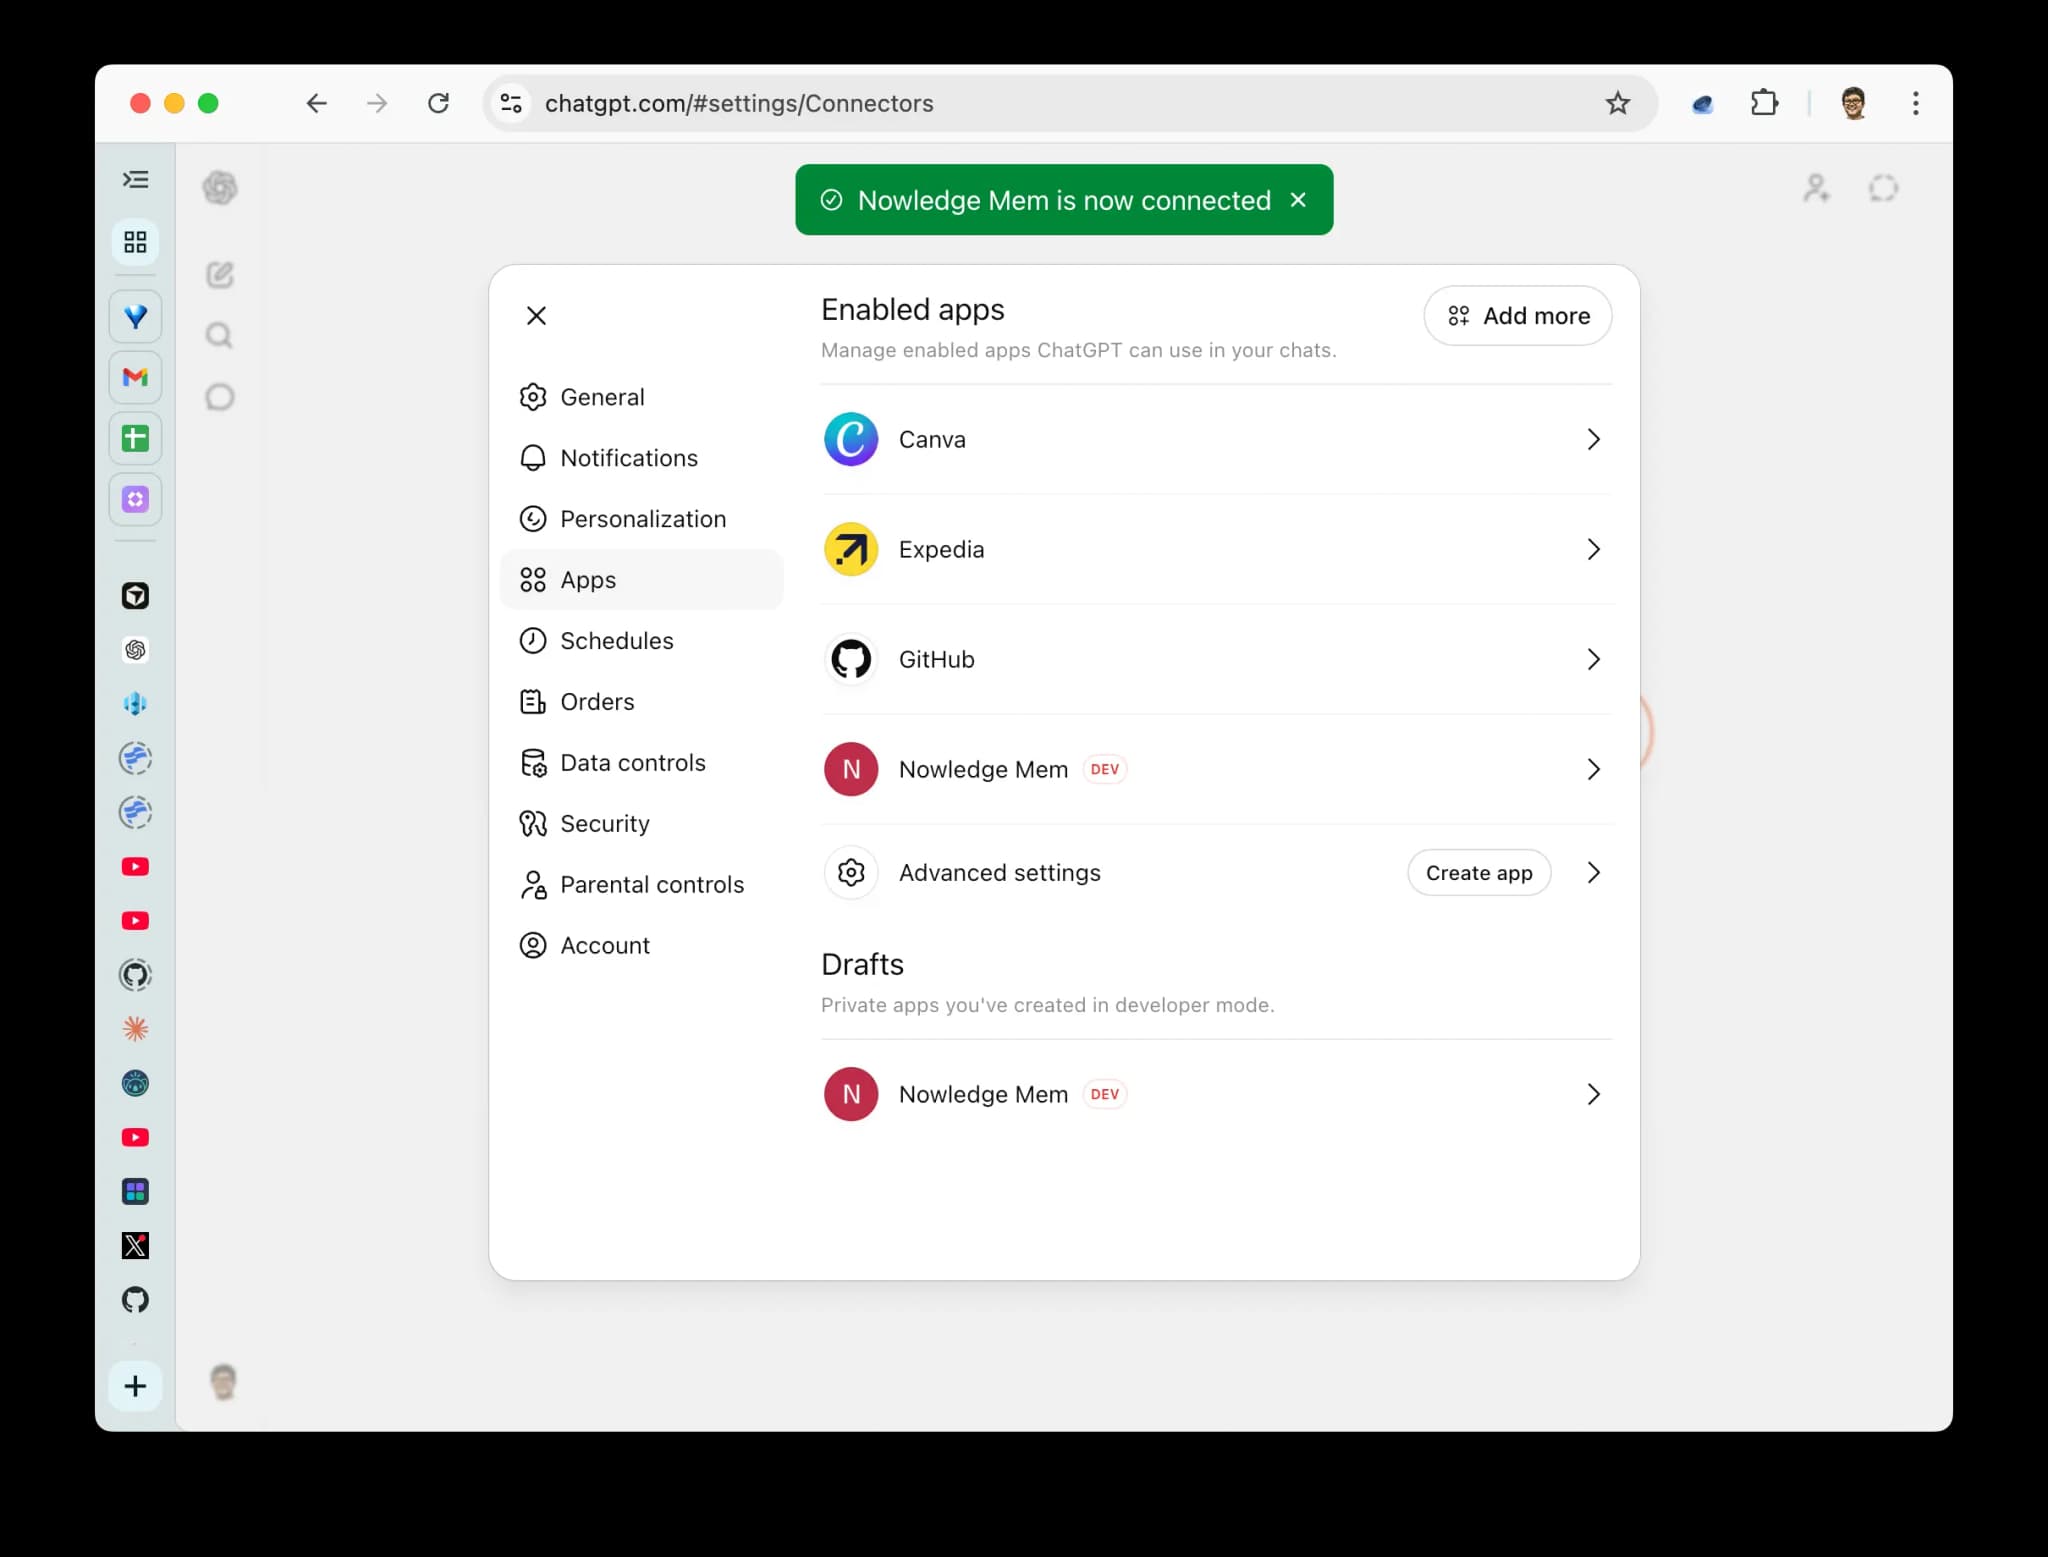Open the Advanced settings chevron
Viewport: 2048px width, 1557px height.
pos(1593,873)
